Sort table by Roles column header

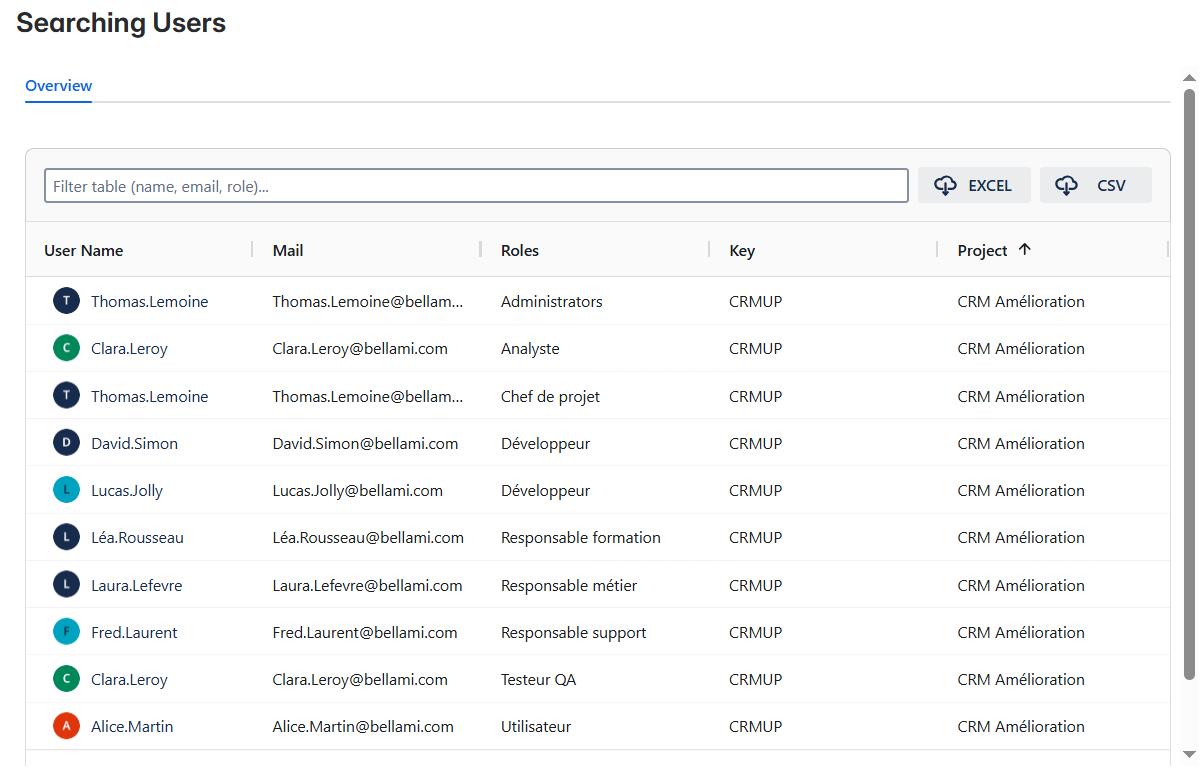click(520, 251)
